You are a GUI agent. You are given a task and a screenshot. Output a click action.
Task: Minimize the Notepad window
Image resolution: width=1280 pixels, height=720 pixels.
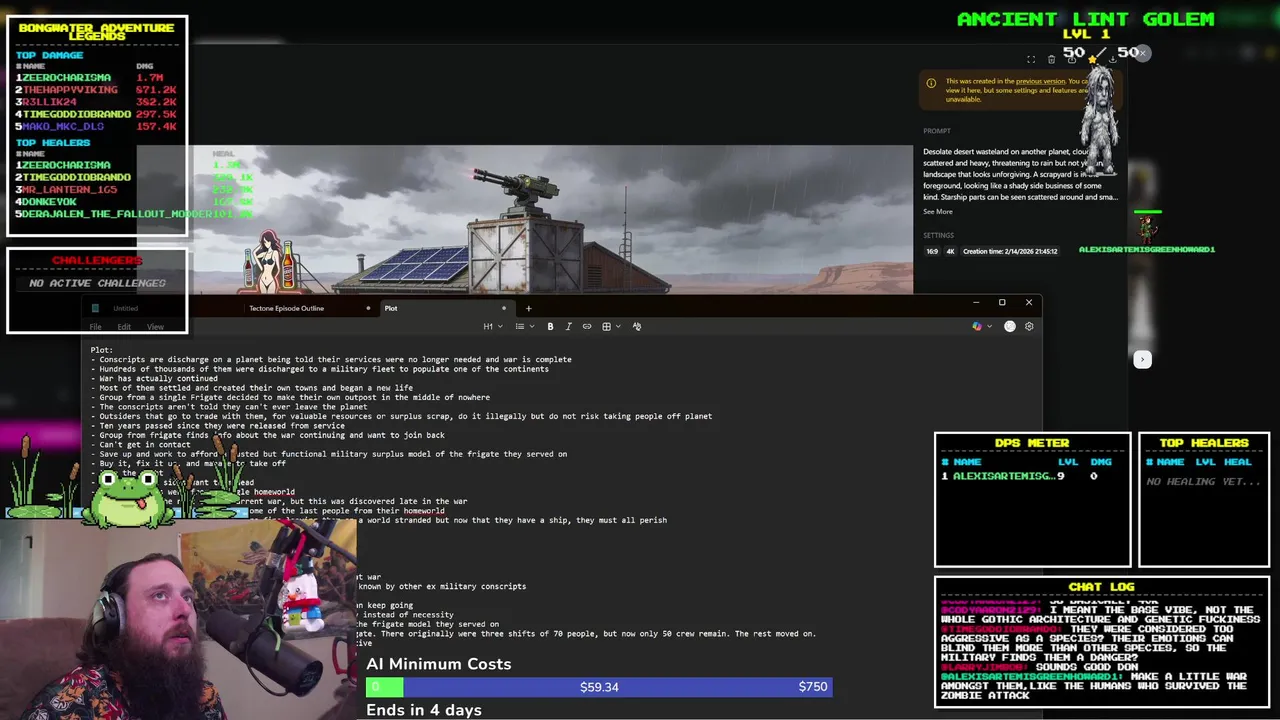[975, 302]
